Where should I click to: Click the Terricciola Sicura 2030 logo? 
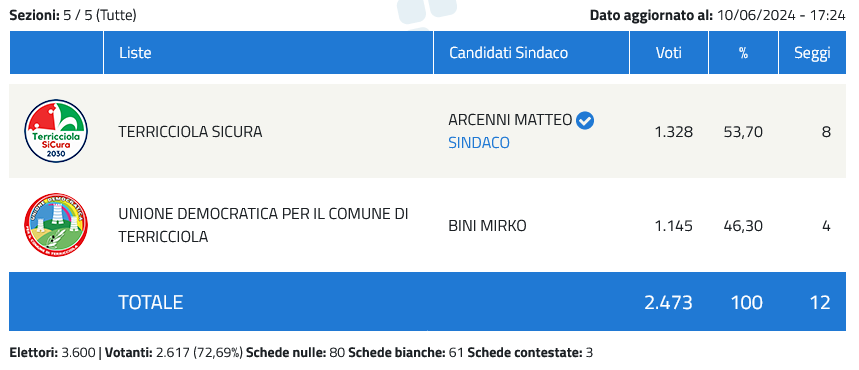pos(56,132)
